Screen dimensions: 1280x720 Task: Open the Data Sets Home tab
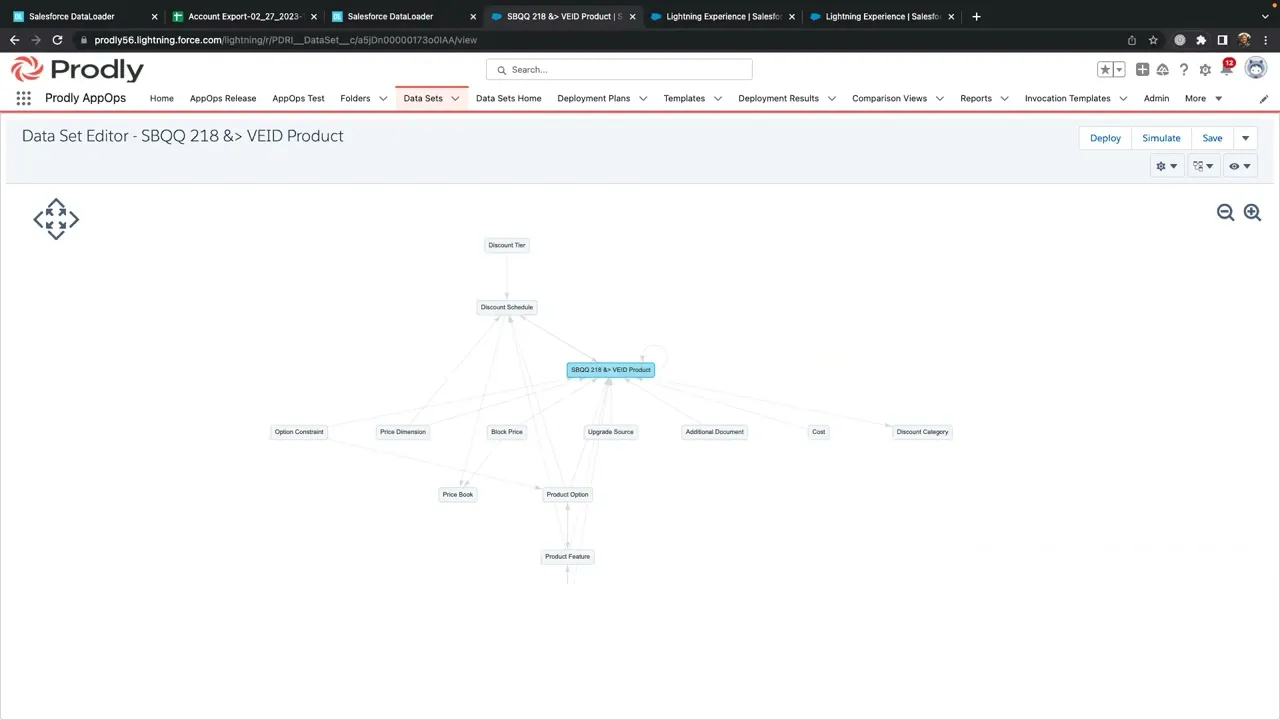(508, 98)
